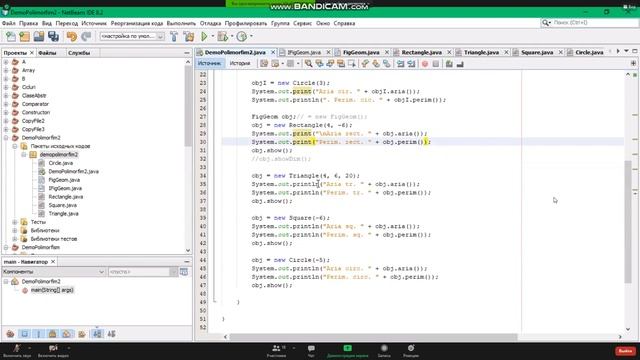Switch to the Файлы panel tab
The image size is (640, 360).
coord(47,53)
